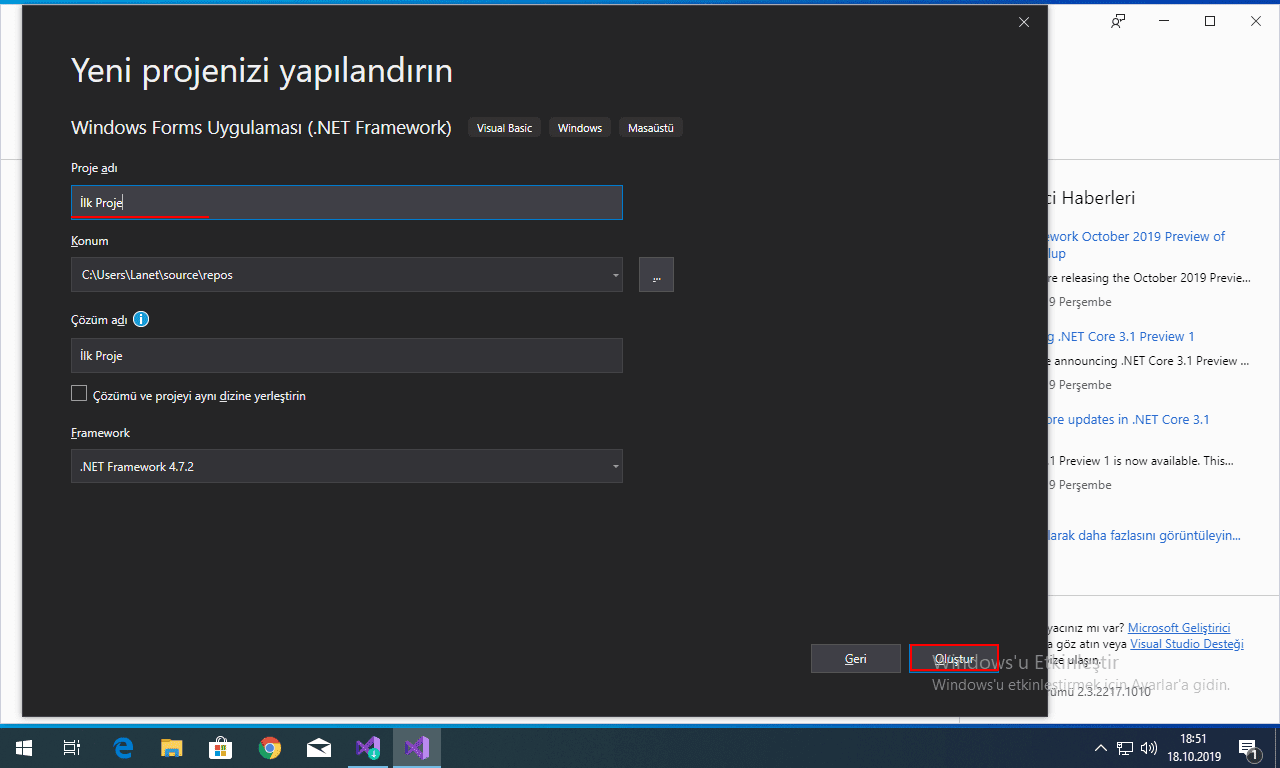Click the daha fazlasını görüntüleyin link
The image size is (1280, 768).
[1143, 535]
